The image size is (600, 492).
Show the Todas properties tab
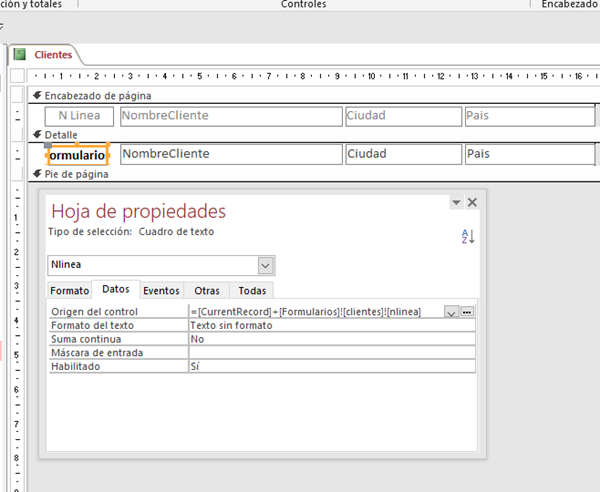252,290
